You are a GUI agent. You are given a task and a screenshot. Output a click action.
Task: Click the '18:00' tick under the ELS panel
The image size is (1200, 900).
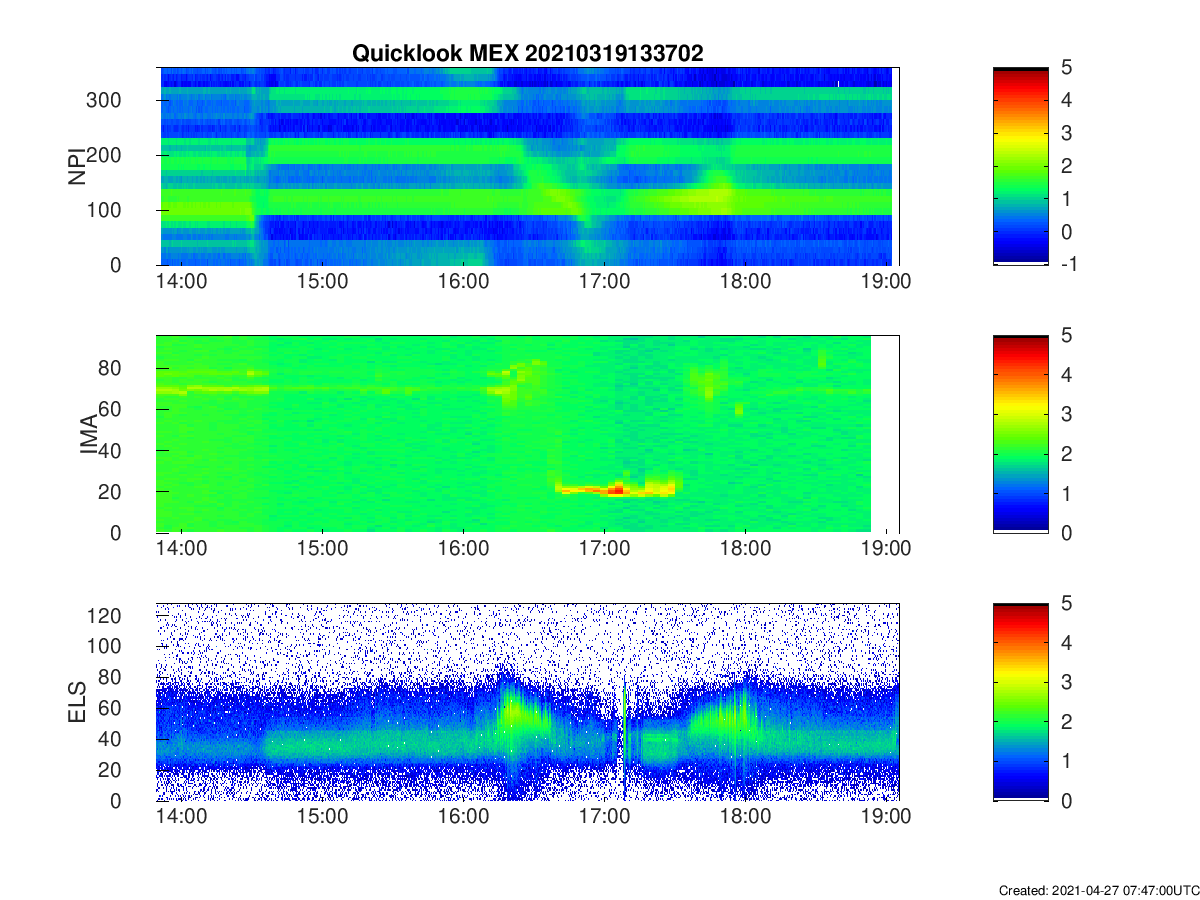click(745, 818)
